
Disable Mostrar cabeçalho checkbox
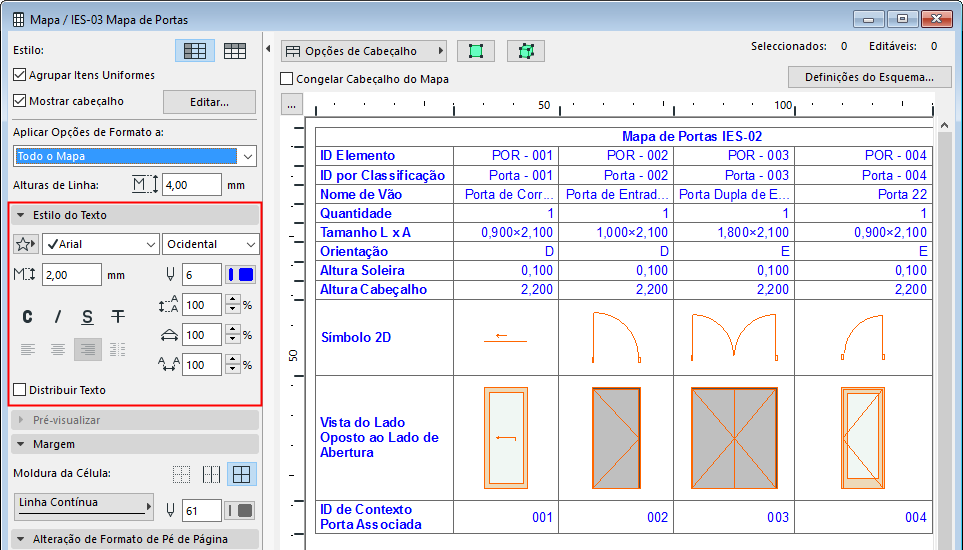20,101
